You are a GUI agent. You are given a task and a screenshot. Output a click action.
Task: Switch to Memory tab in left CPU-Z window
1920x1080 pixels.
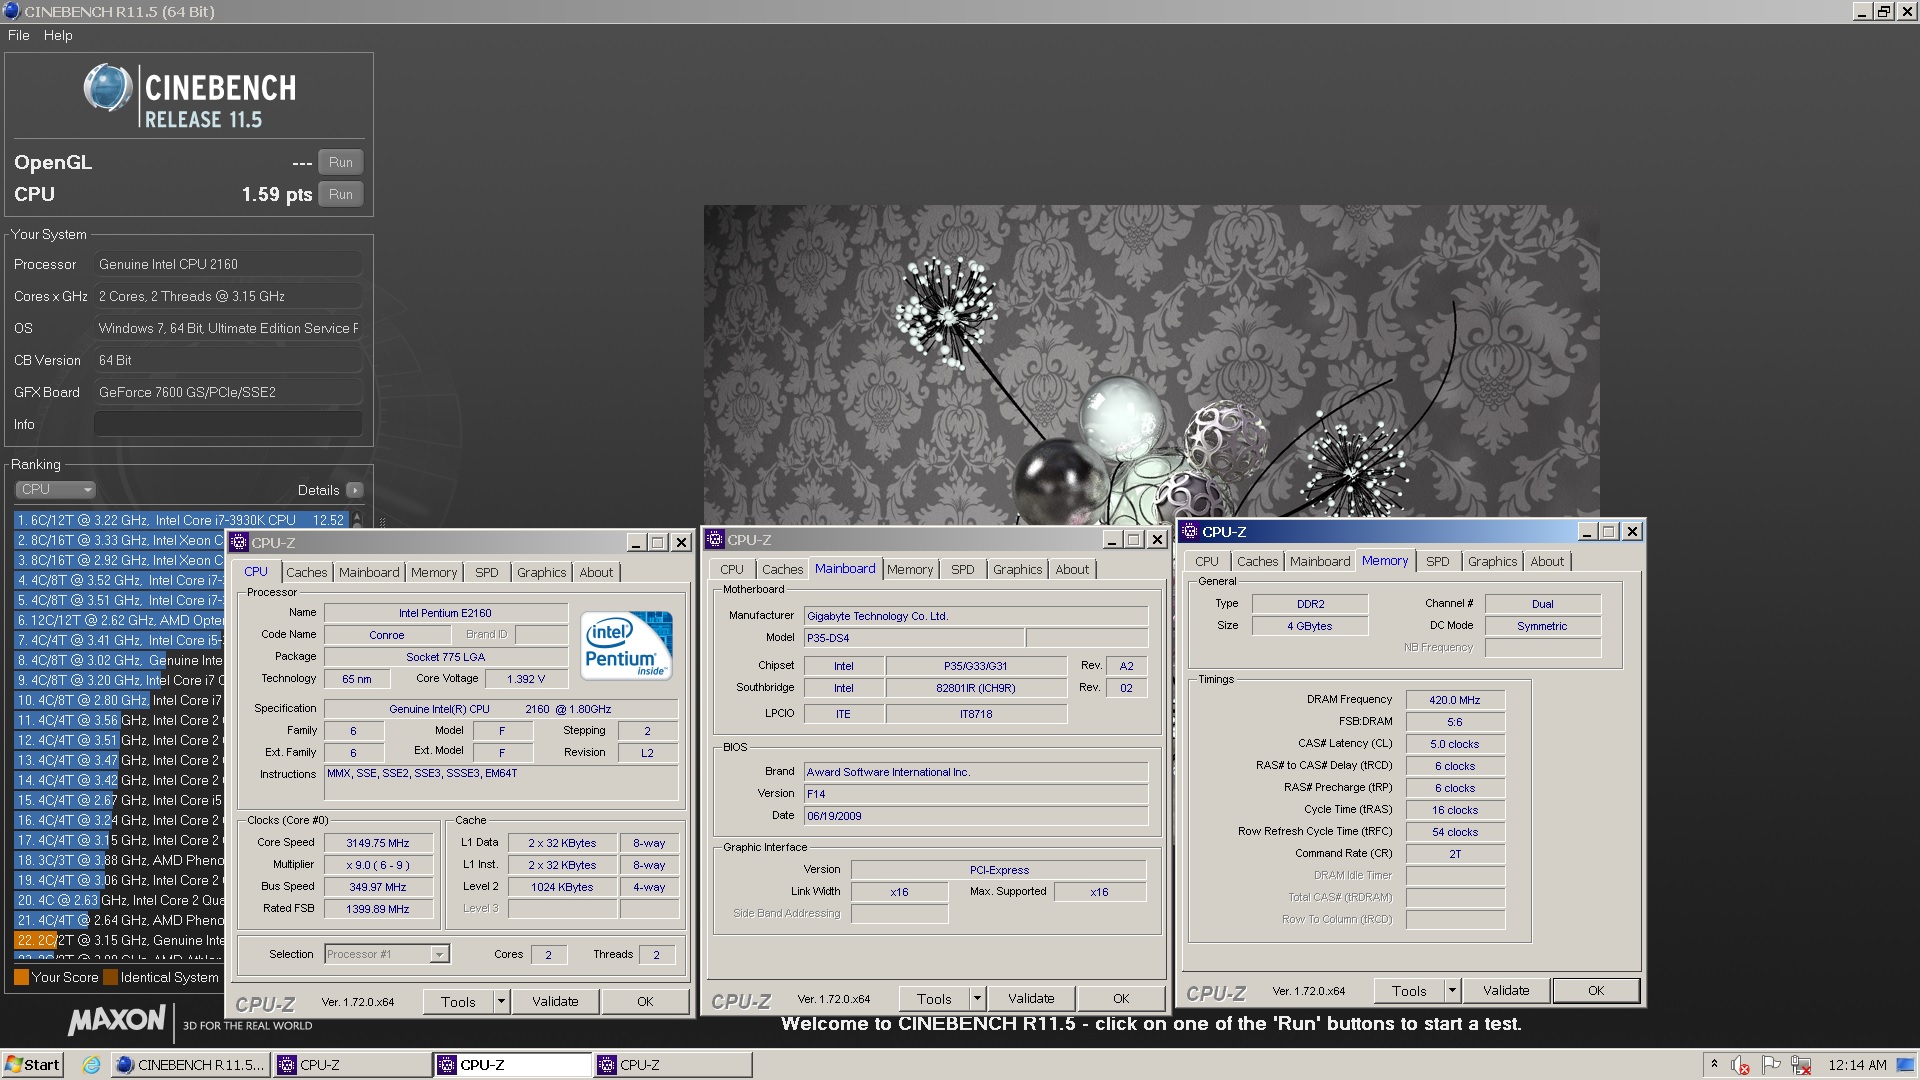click(434, 572)
